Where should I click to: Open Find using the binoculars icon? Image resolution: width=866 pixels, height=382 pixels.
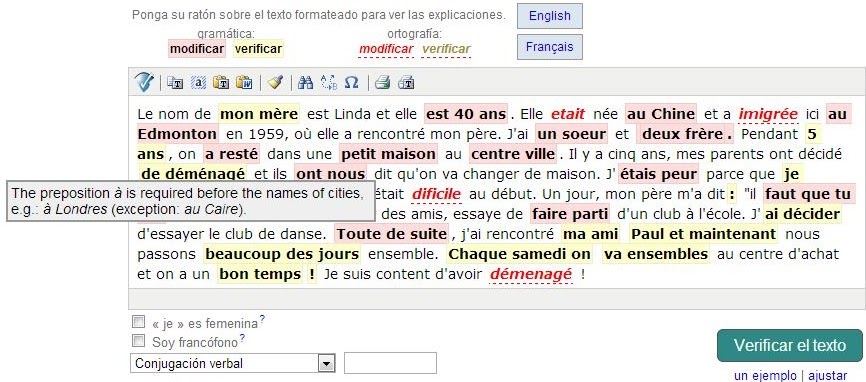pyautogui.click(x=305, y=83)
